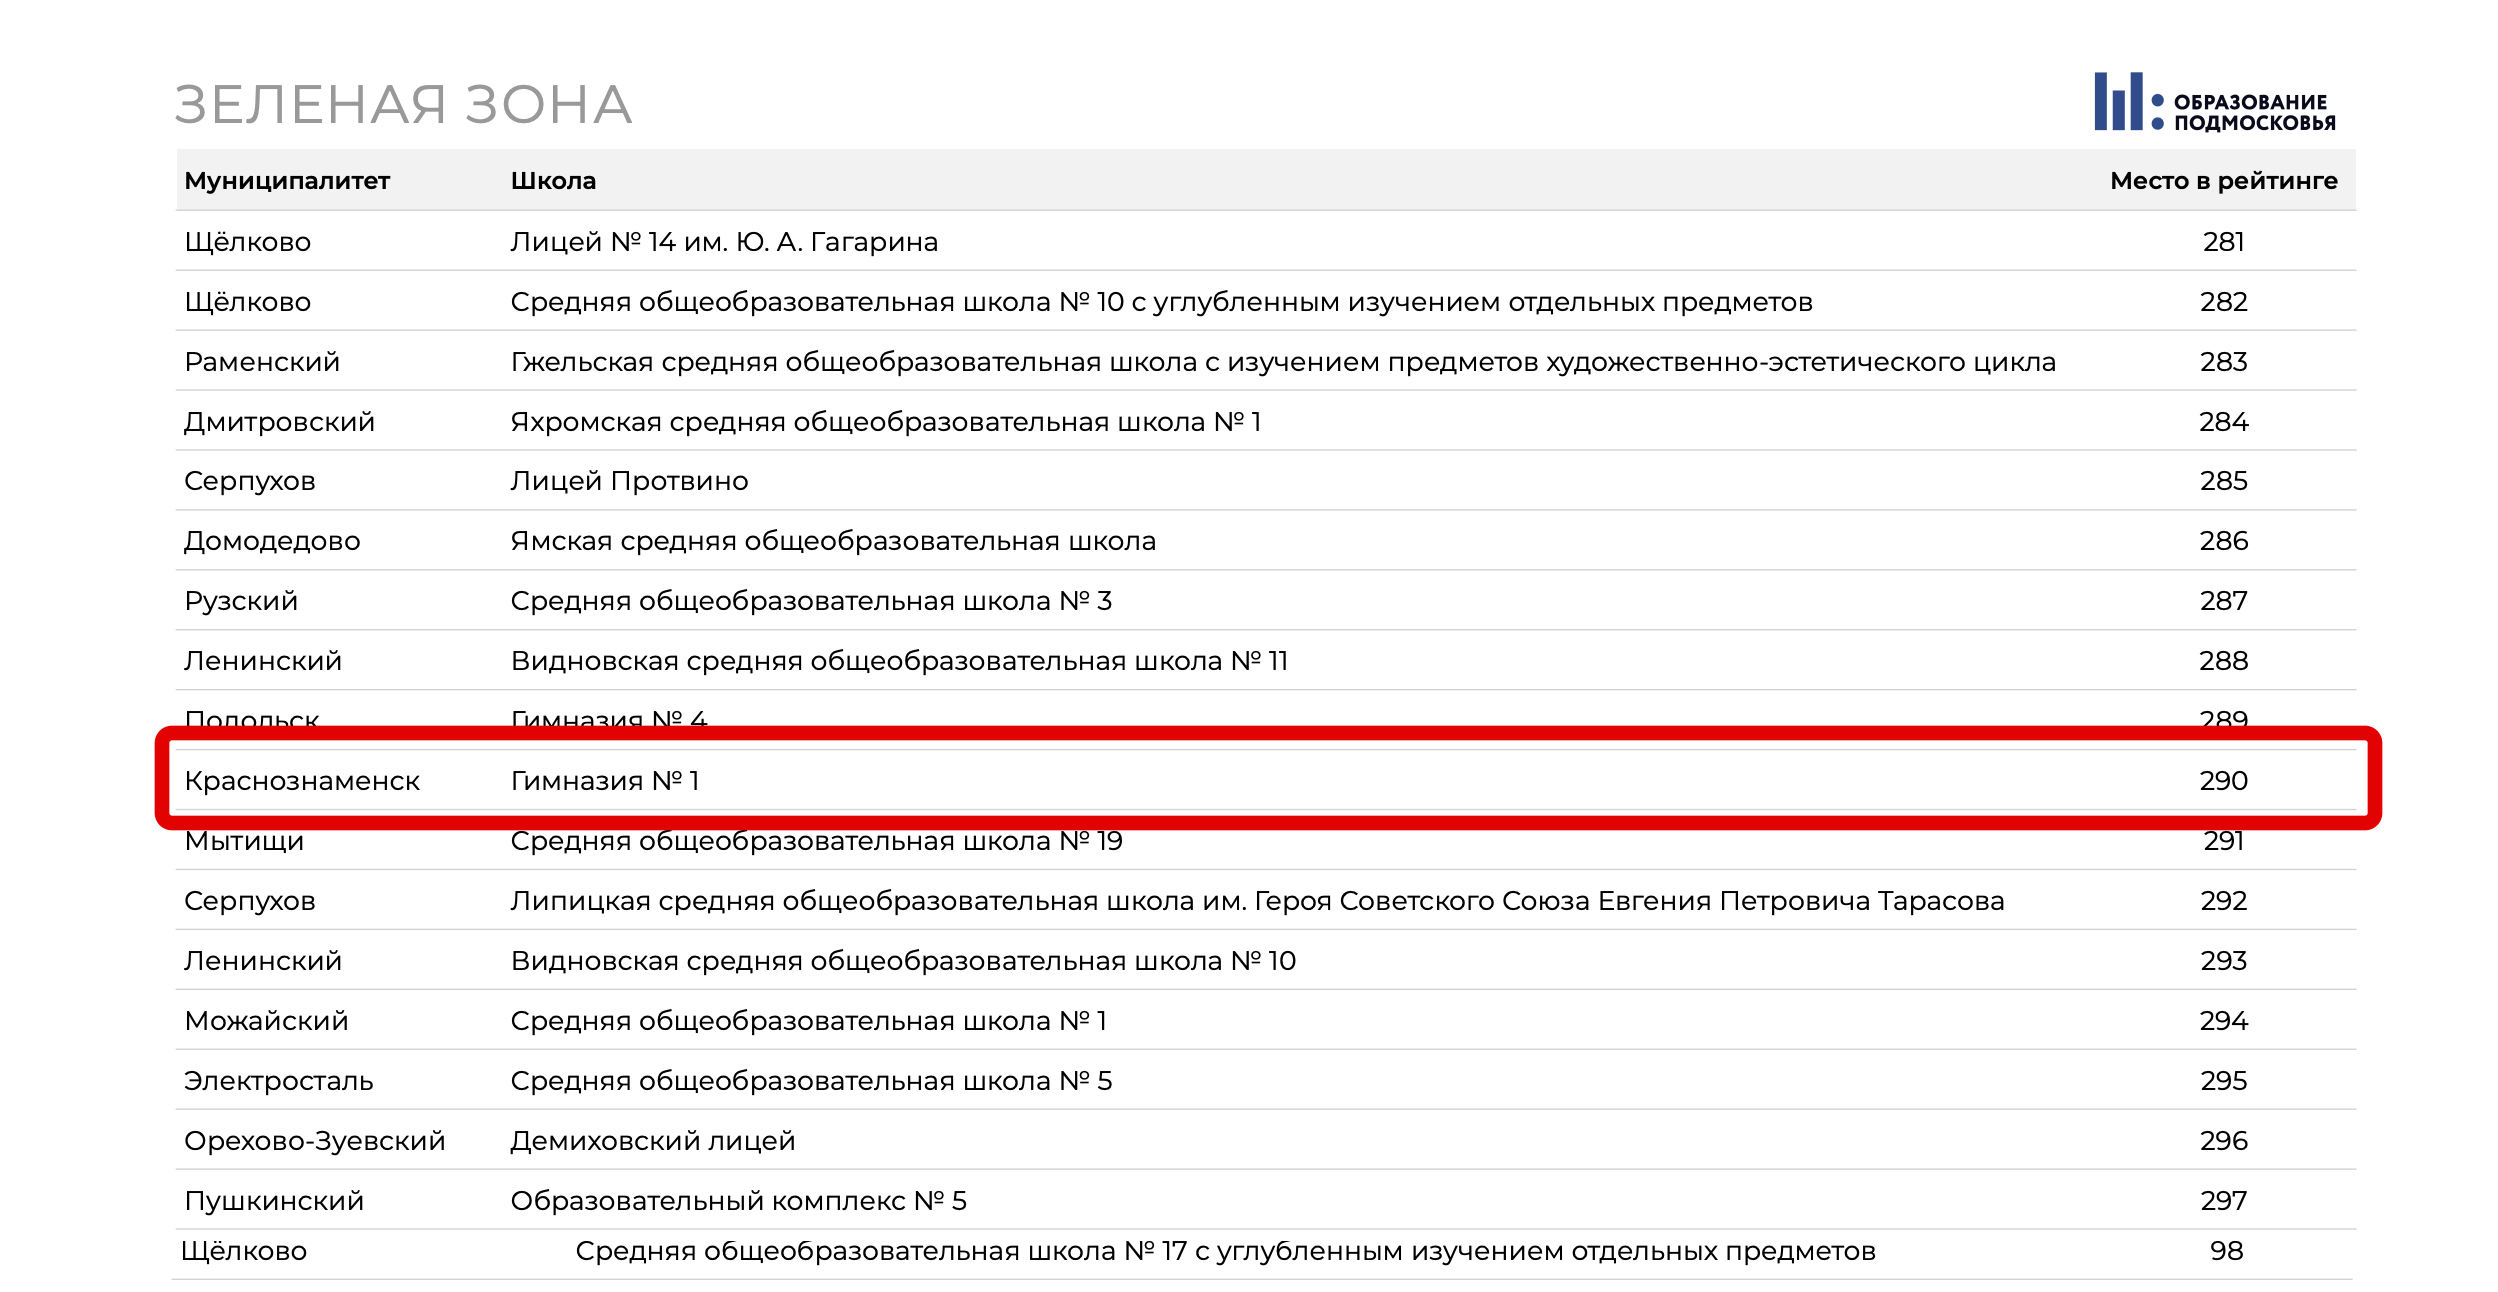Click rank number 98 in last row
2498x1292 pixels.
click(x=2226, y=1251)
